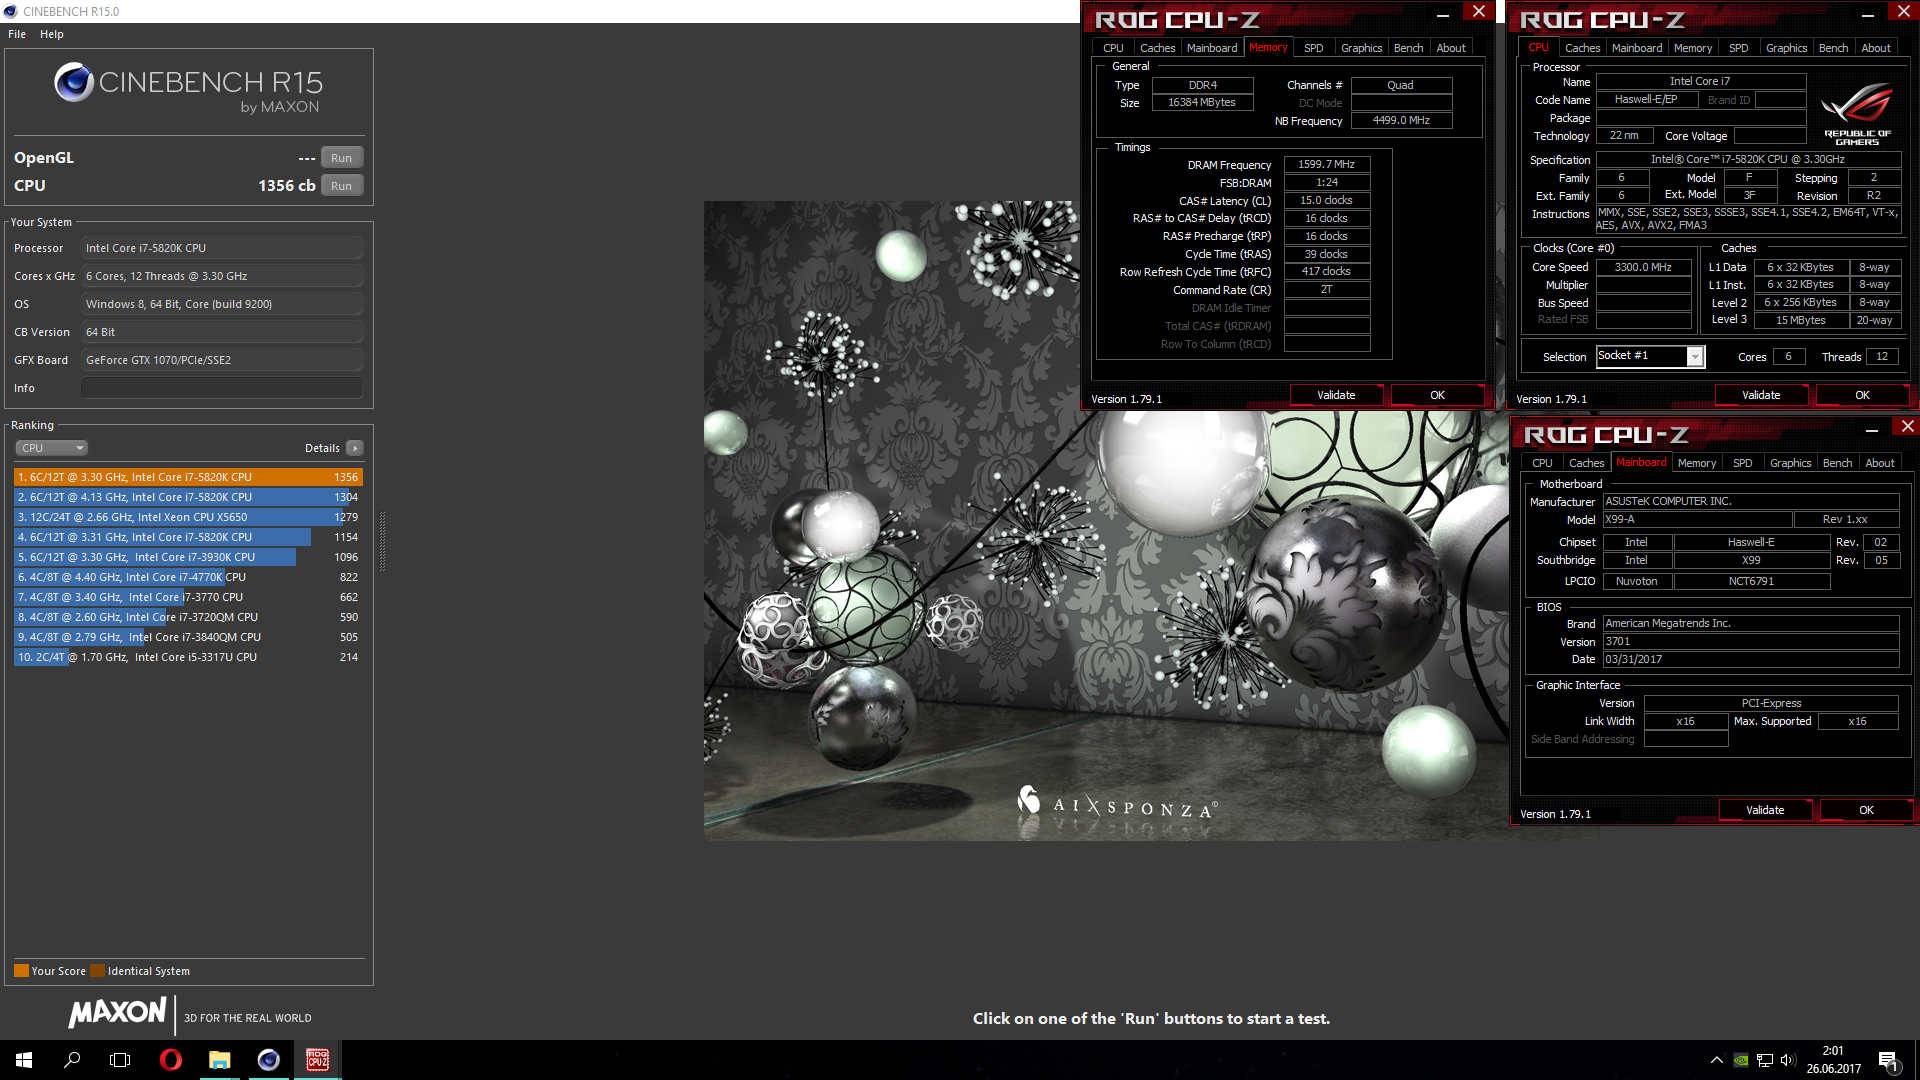Open the Windows Start menu
Image resolution: width=1920 pixels, height=1080 pixels.
tap(24, 1060)
